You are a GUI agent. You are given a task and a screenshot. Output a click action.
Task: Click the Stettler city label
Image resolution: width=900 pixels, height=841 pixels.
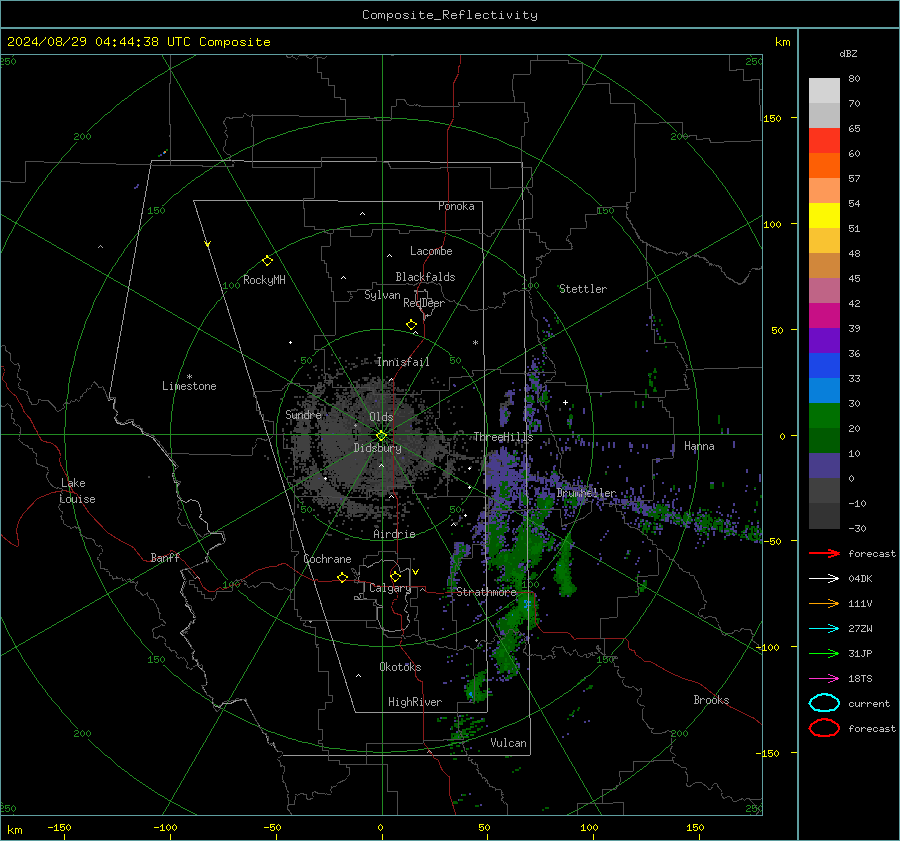click(x=583, y=289)
